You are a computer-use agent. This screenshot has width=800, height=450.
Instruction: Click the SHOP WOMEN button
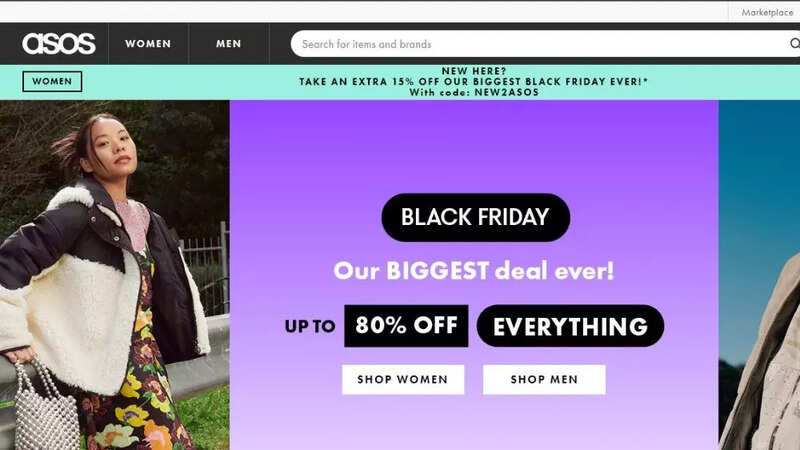(x=403, y=379)
